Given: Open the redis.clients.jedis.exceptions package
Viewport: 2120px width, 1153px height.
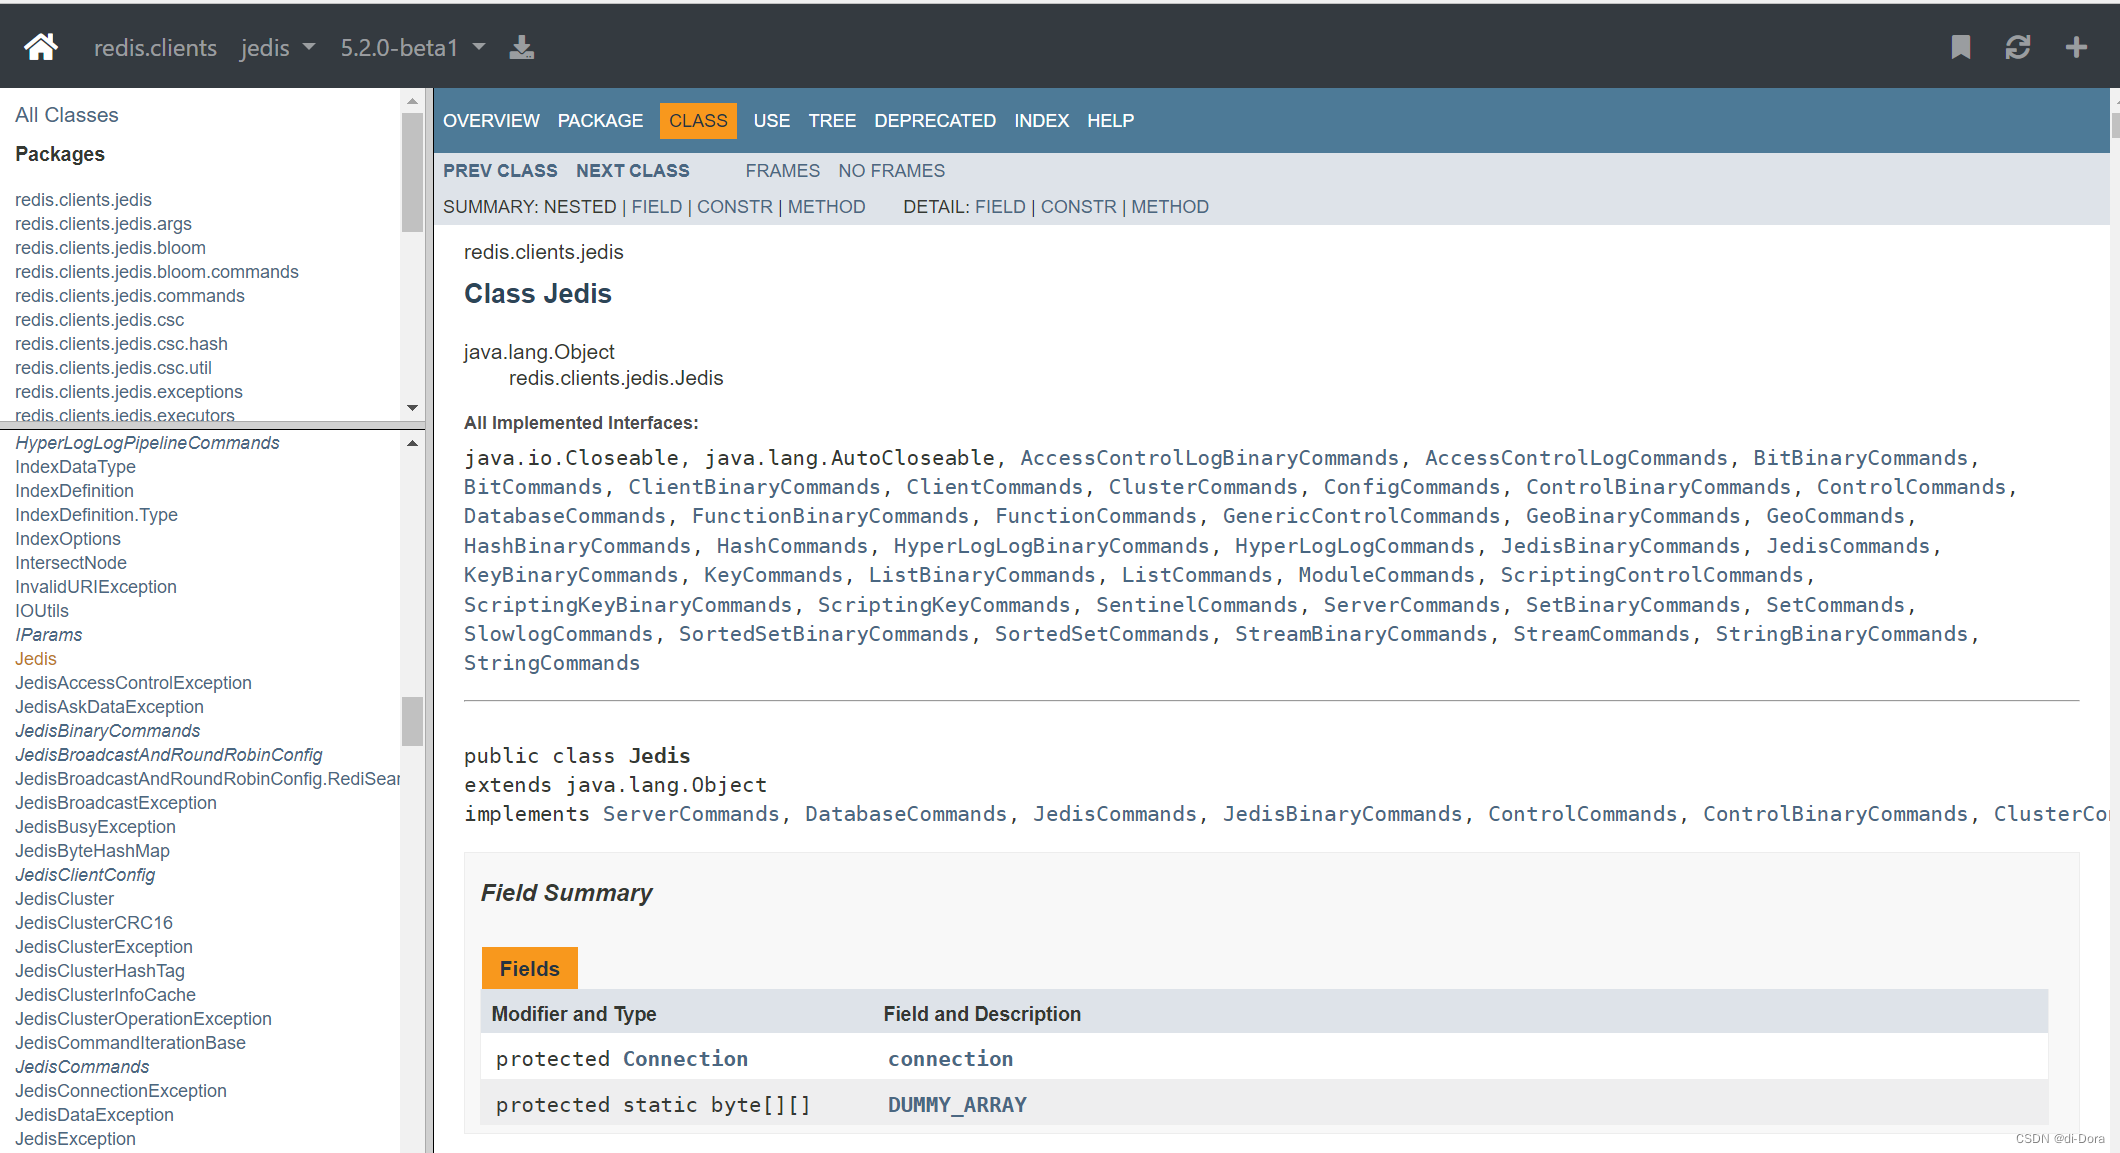Looking at the screenshot, I should point(128,391).
